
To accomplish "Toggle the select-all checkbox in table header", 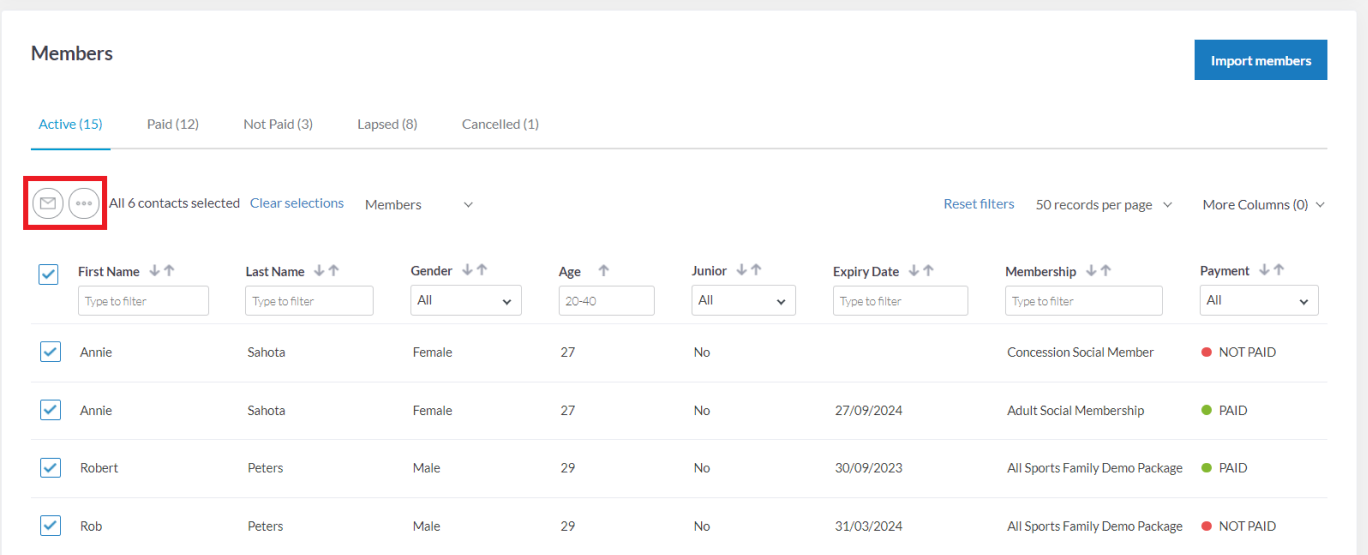I will 48,274.
